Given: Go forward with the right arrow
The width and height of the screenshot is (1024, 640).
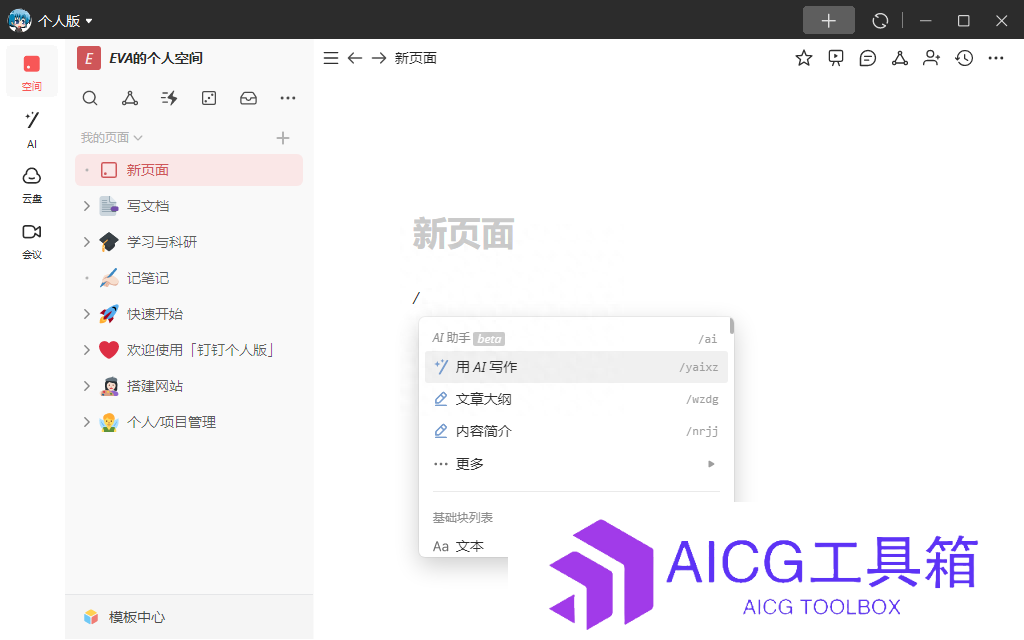Looking at the screenshot, I should [x=379, y=58].
